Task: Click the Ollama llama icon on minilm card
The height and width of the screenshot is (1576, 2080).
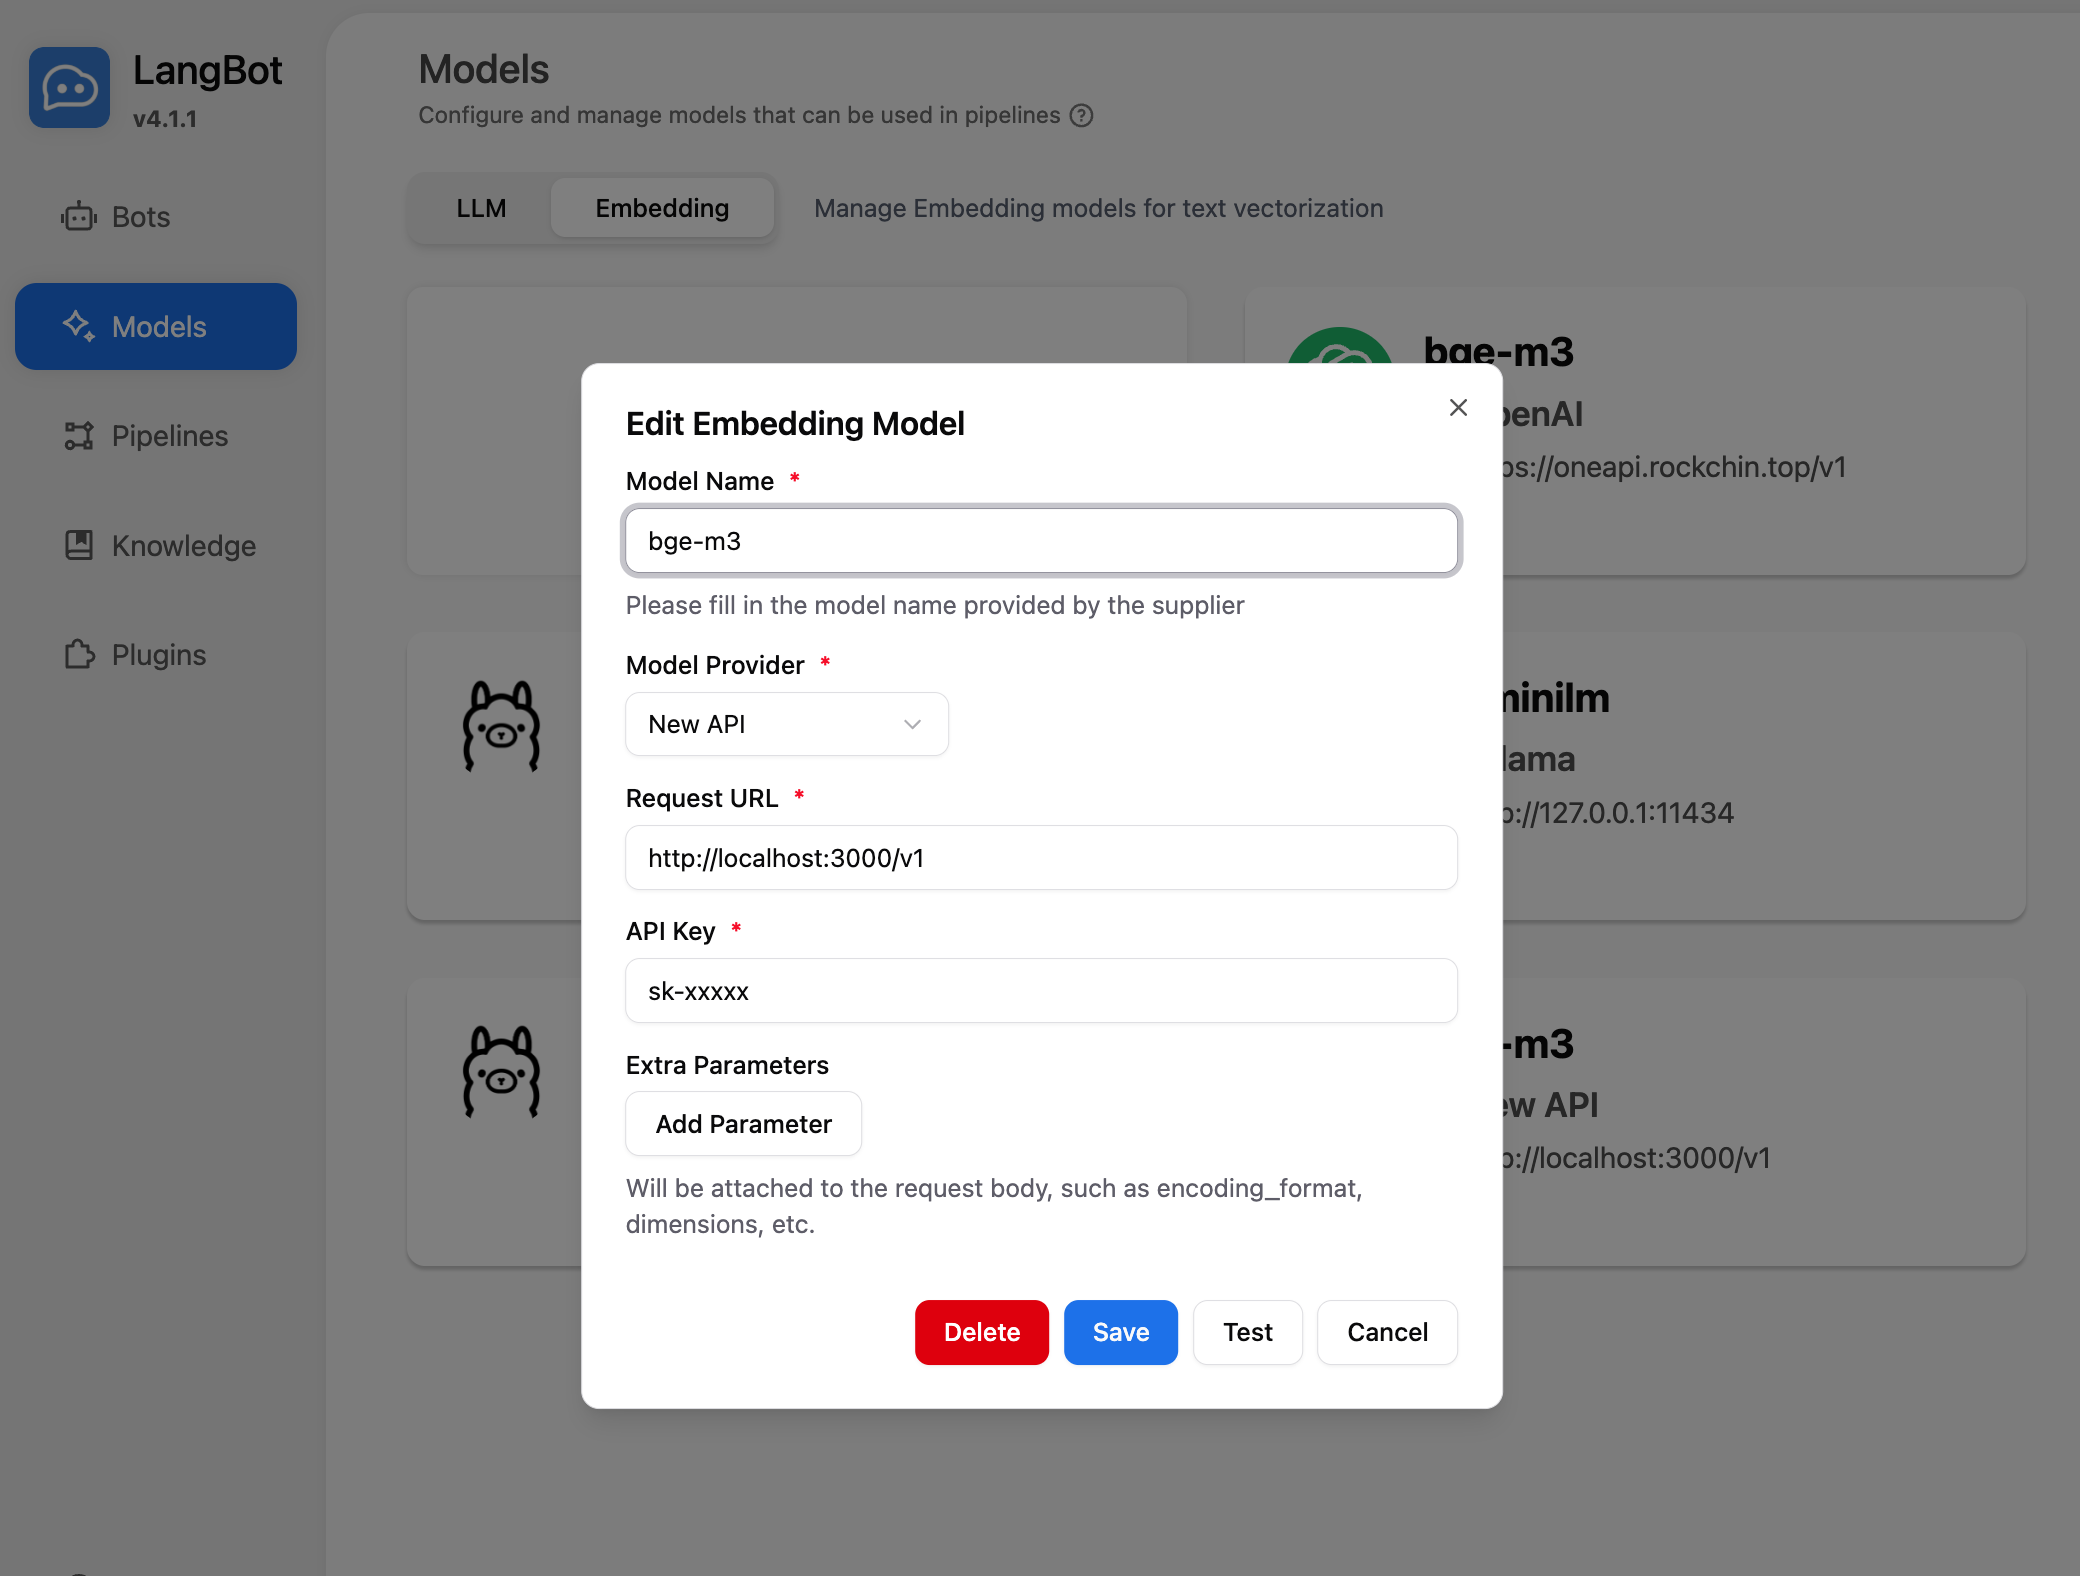Action: click(x=502, y=725)
